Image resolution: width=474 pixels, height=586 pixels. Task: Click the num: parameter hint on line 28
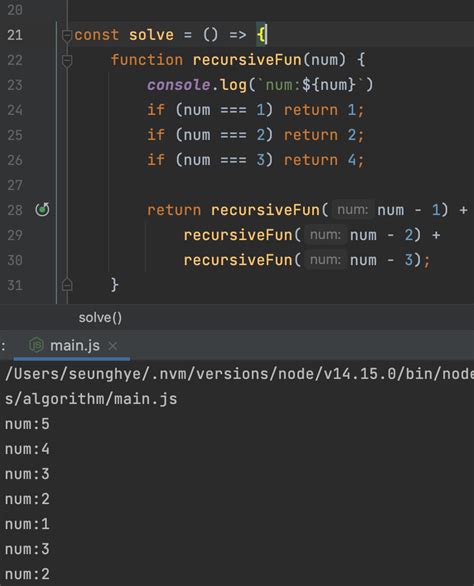click(353, 210)
